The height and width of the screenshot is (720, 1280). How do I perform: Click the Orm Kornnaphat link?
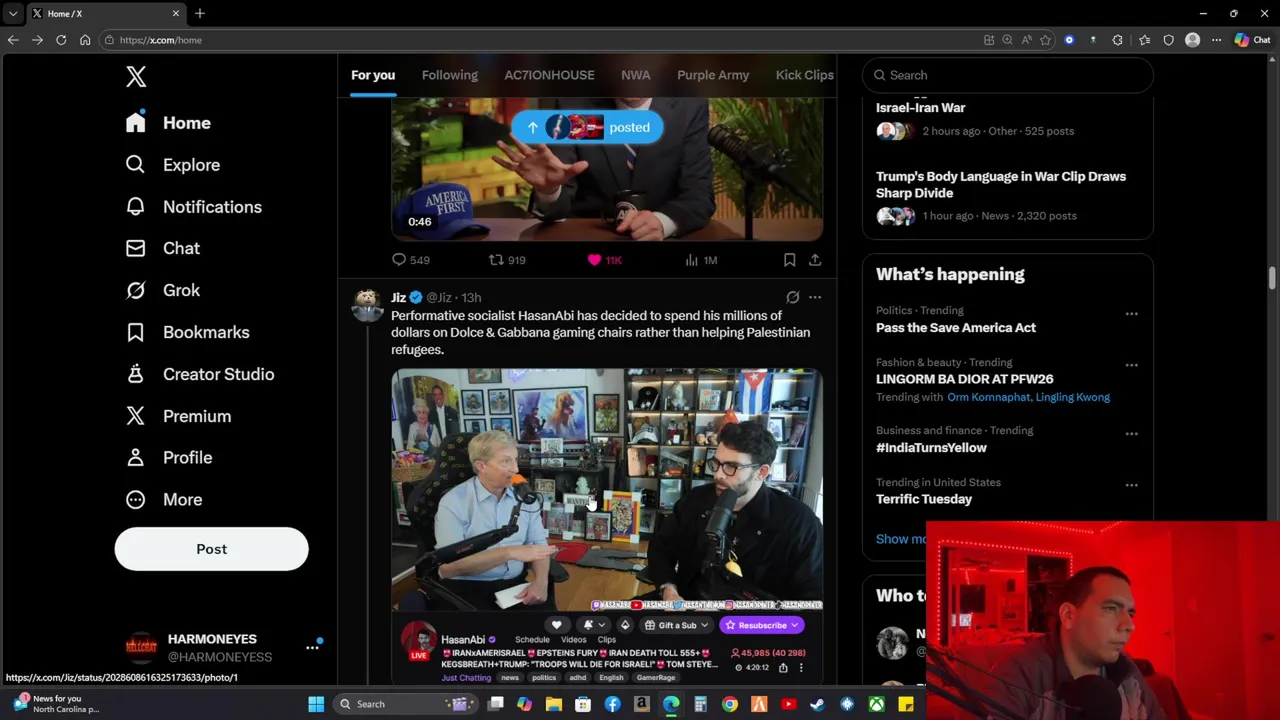[988, 397]
